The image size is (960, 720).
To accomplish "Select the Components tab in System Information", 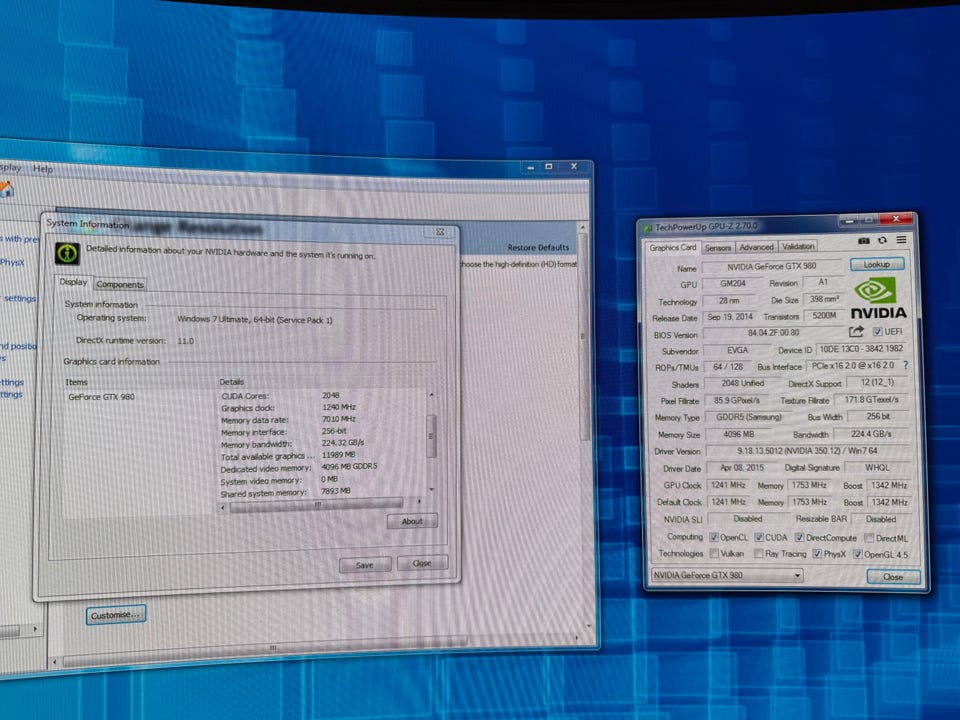I will click(120, 284).
